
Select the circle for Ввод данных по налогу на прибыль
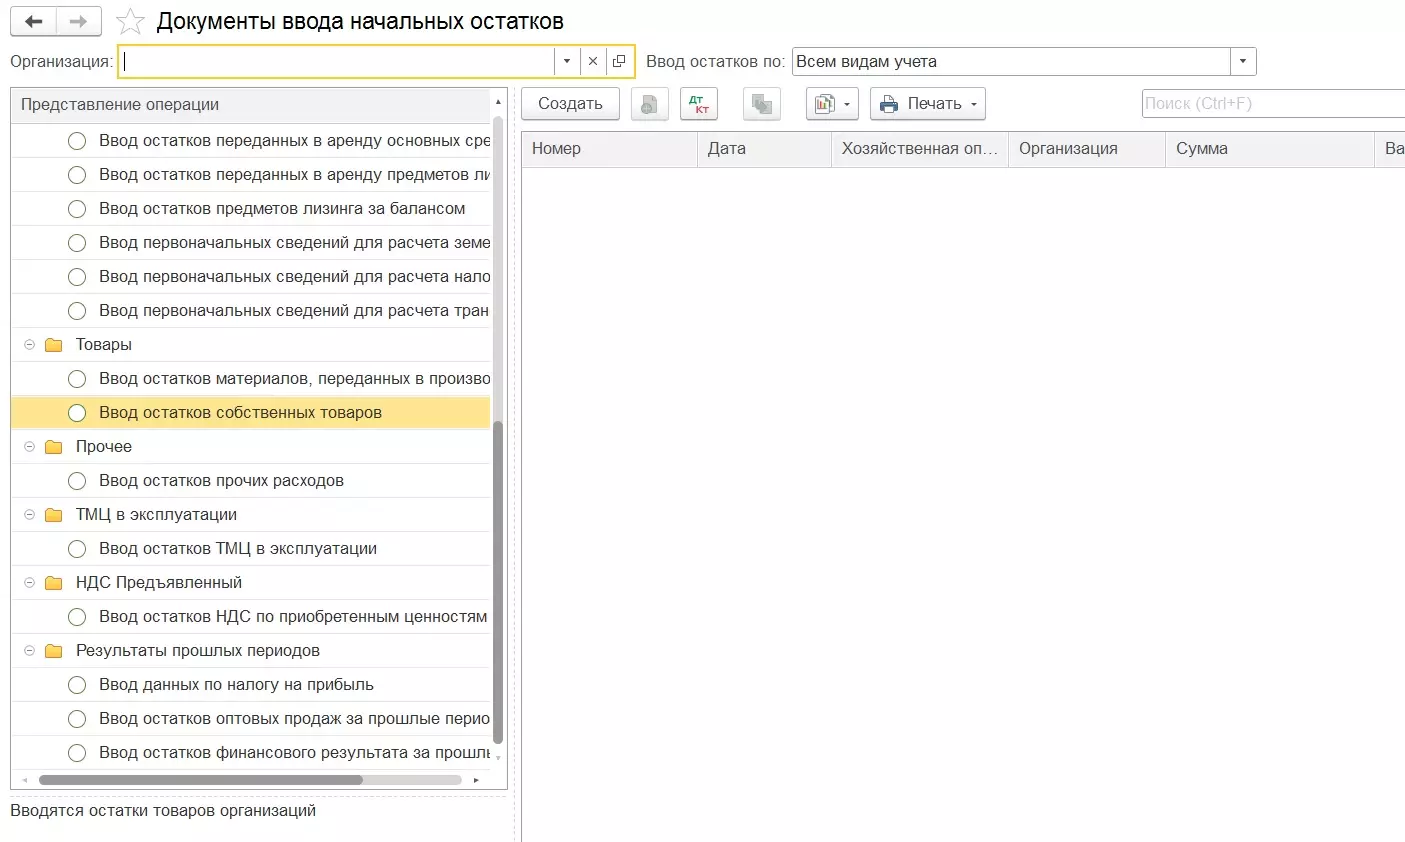pos(77,685)
